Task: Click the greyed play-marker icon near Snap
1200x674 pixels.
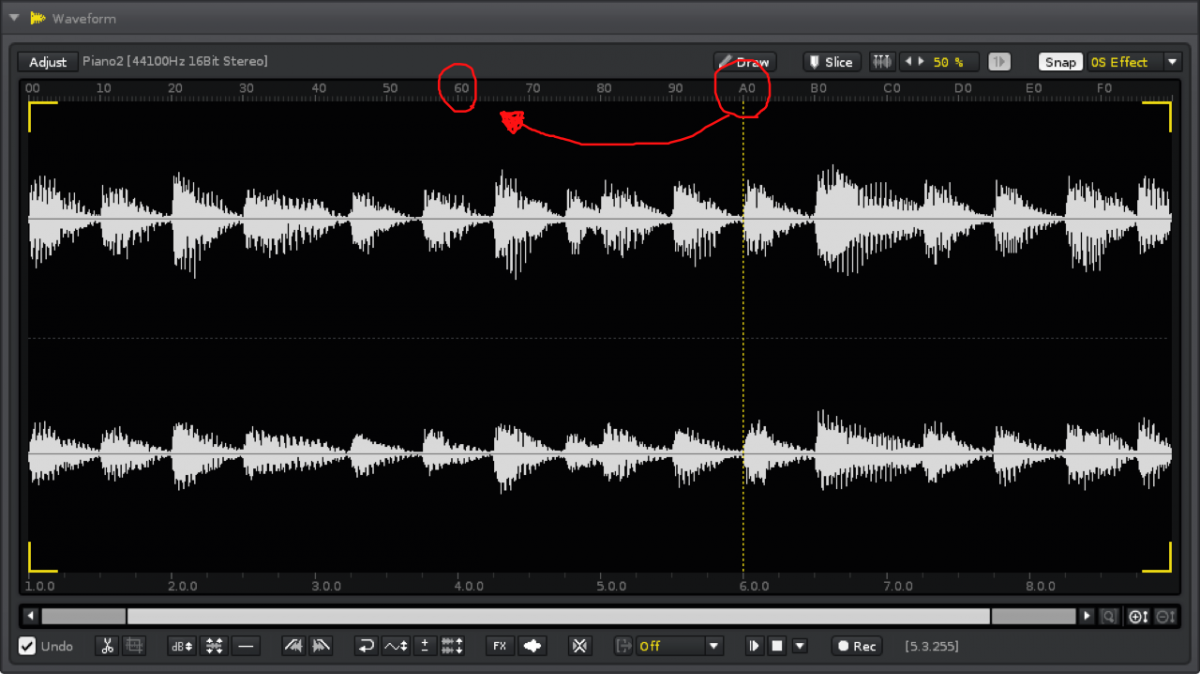Action: 999,62
